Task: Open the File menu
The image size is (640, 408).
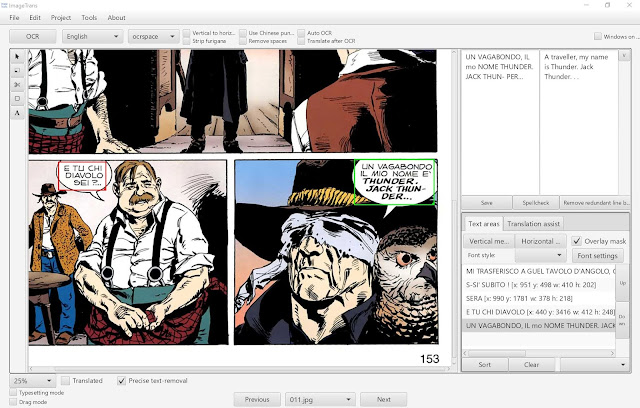Action: pos(14,18)
